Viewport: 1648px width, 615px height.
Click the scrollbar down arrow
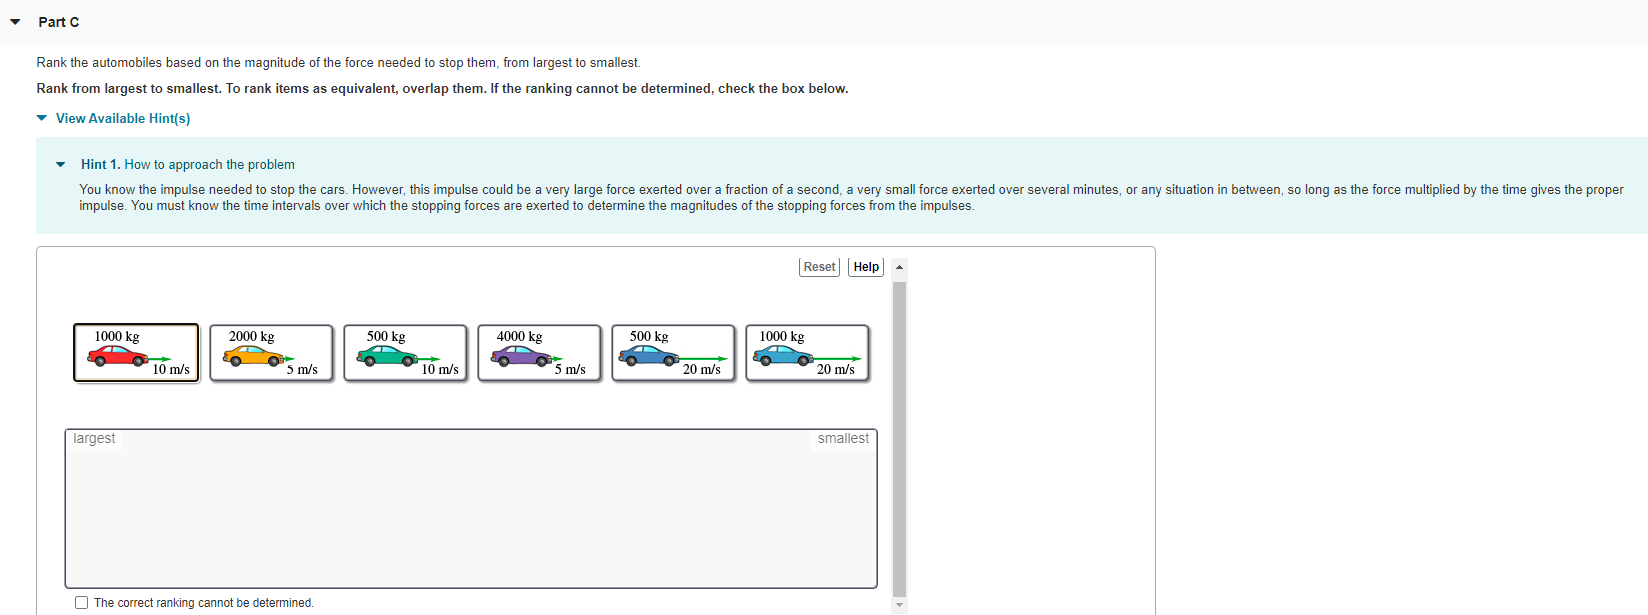click(x=899, y=605)
